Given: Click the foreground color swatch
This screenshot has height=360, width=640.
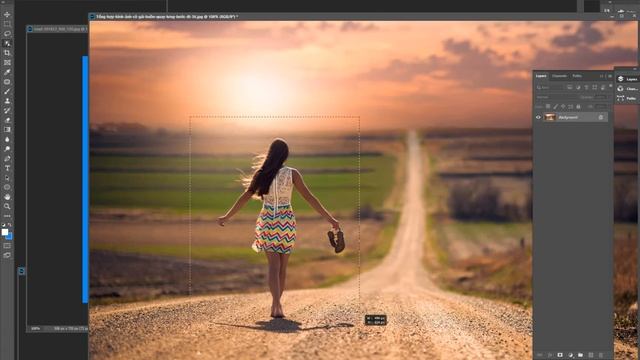Looking at the screenshot, I should click(4, 232).
